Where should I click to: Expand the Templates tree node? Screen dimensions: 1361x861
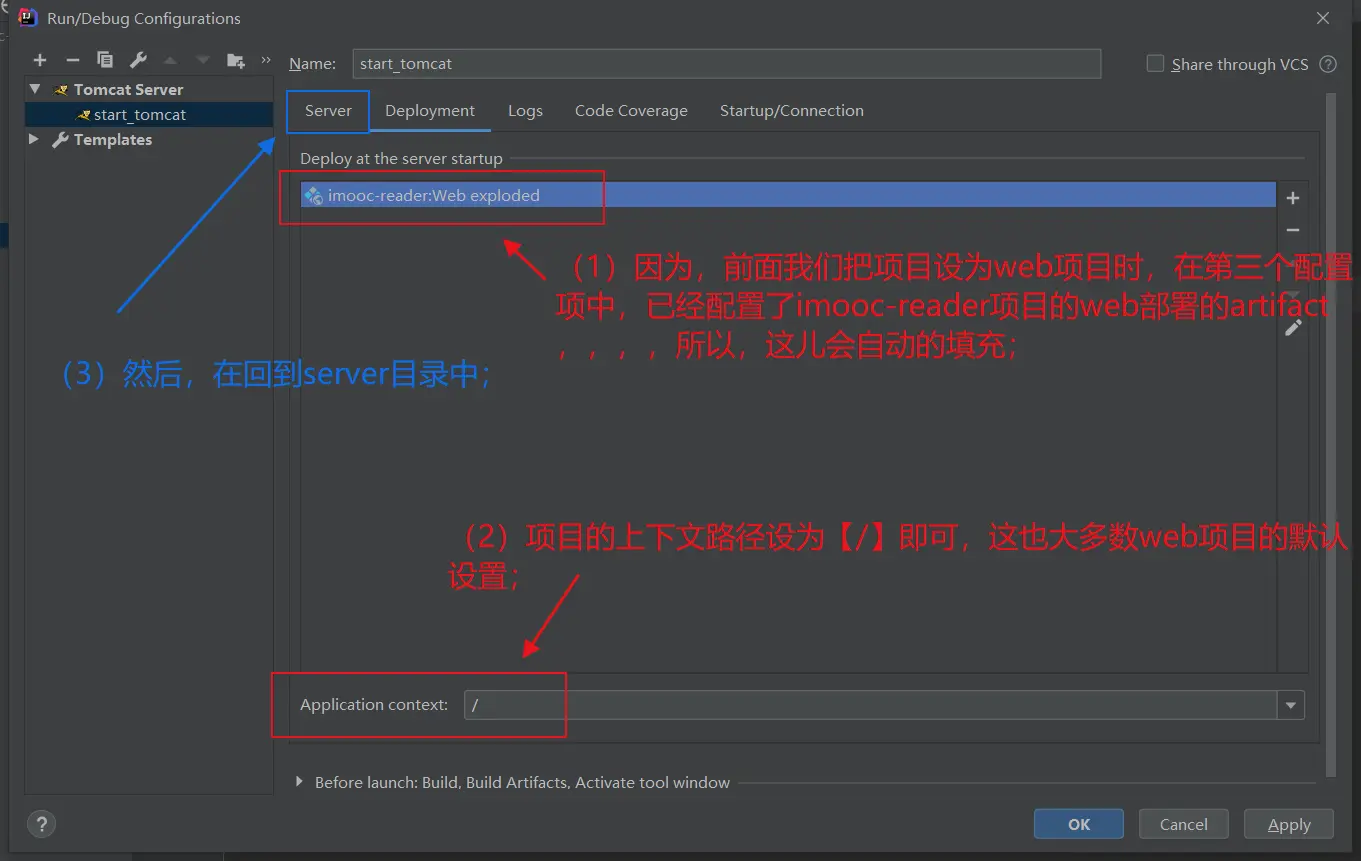pos(35,139)
